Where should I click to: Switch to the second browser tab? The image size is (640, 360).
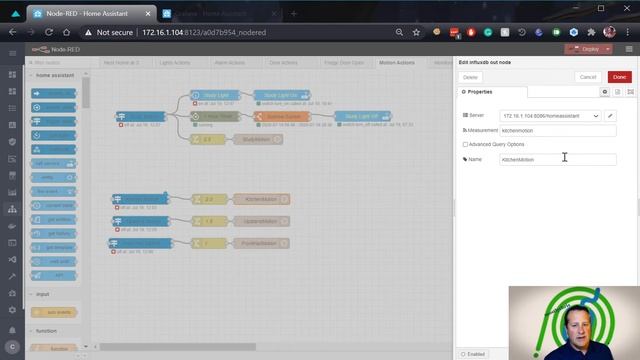[x=220, y=13]
